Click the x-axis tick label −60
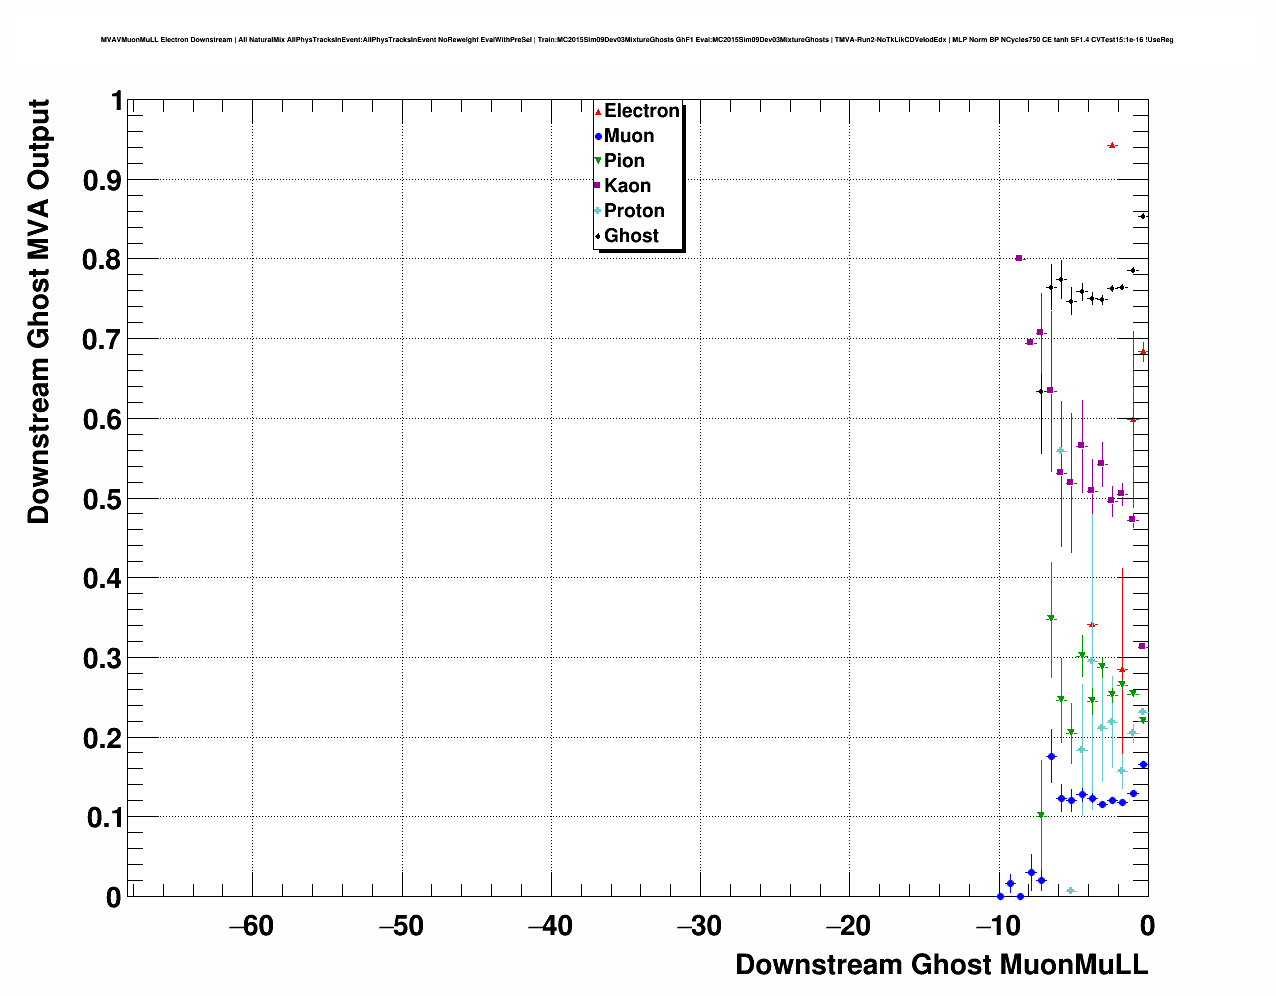The width and height of the screenshot is (1276, 996). [251, 926]
